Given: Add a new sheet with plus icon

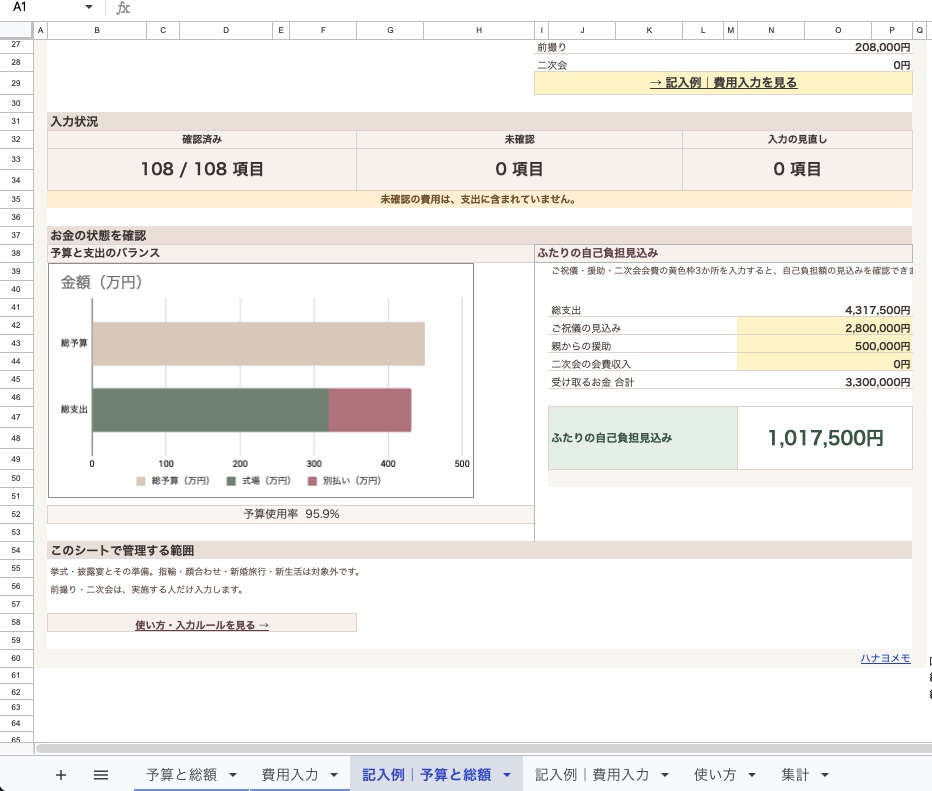Looking at the screenshot, I should click(x=61, y=774).
